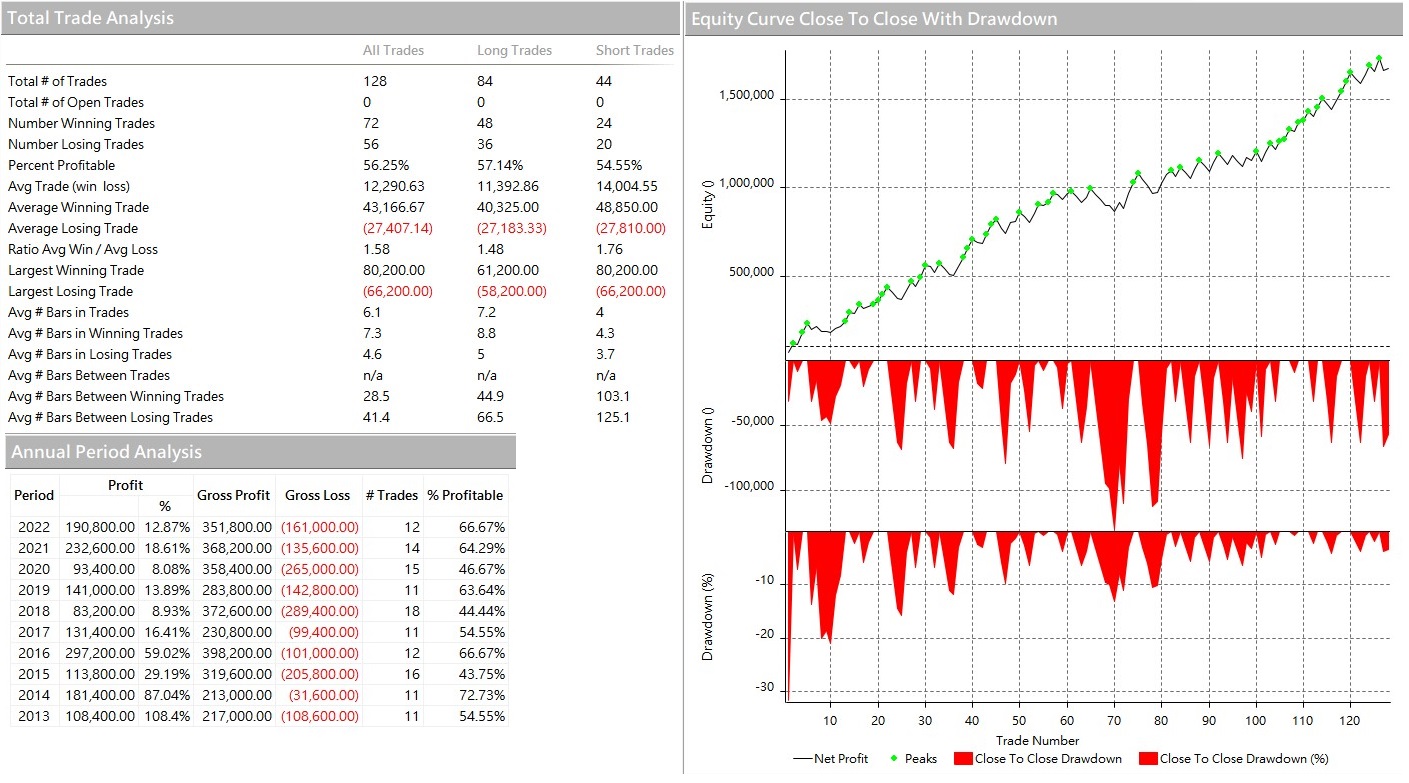
Task: Select the Short Trades column header
Action: 635,50
